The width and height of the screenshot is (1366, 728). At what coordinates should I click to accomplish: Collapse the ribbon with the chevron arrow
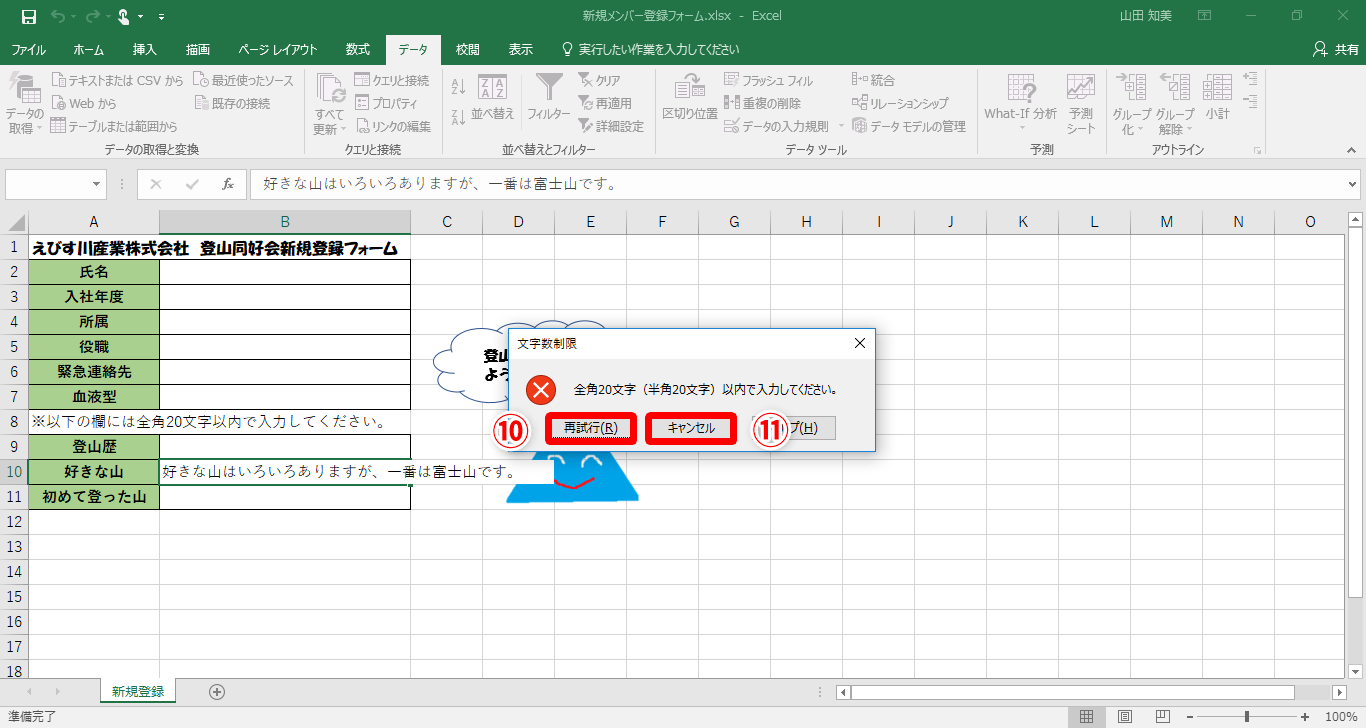coord(1350,150)
